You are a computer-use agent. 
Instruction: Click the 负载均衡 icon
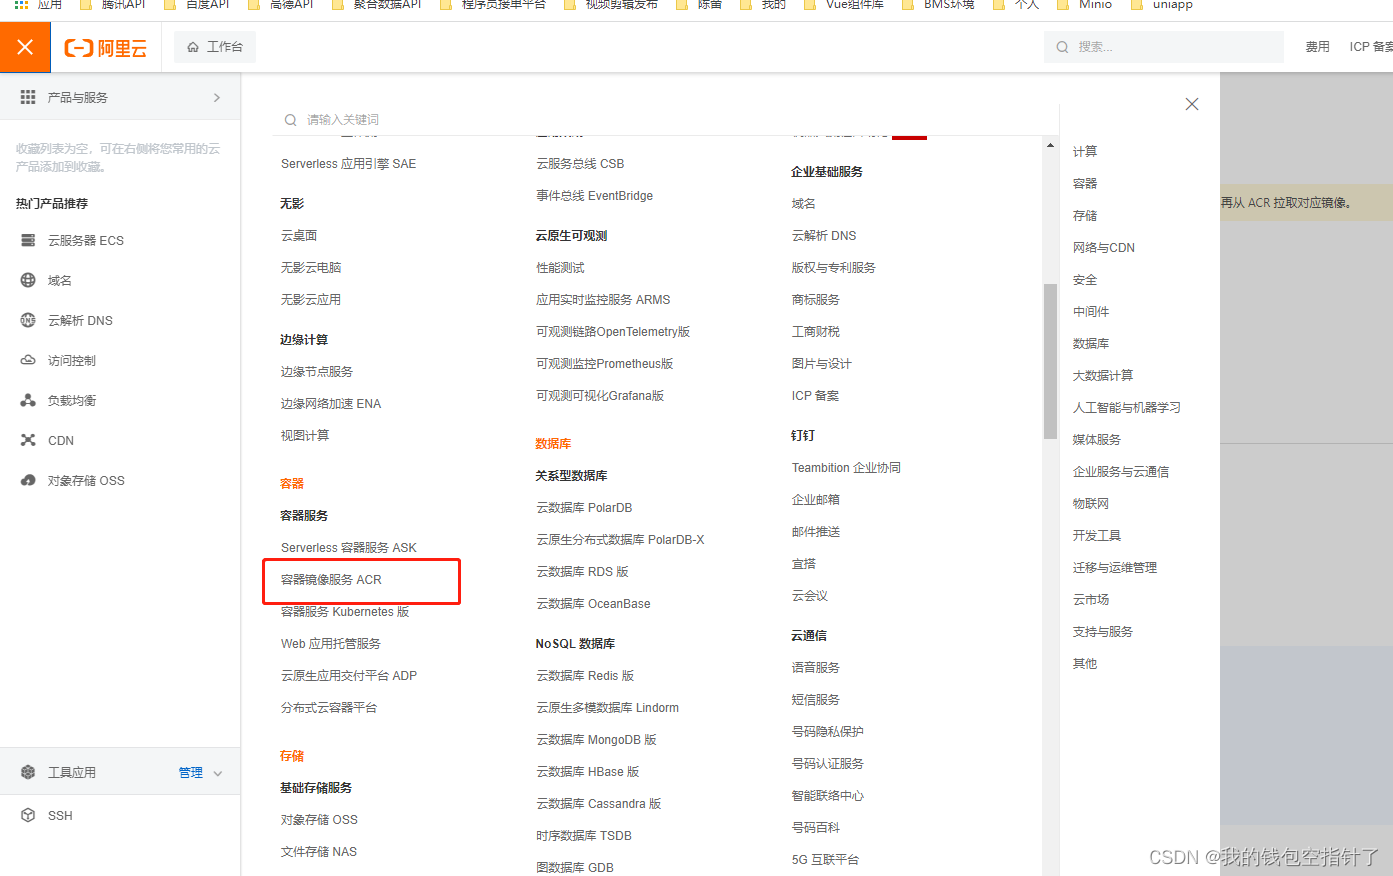click(28, 400)
